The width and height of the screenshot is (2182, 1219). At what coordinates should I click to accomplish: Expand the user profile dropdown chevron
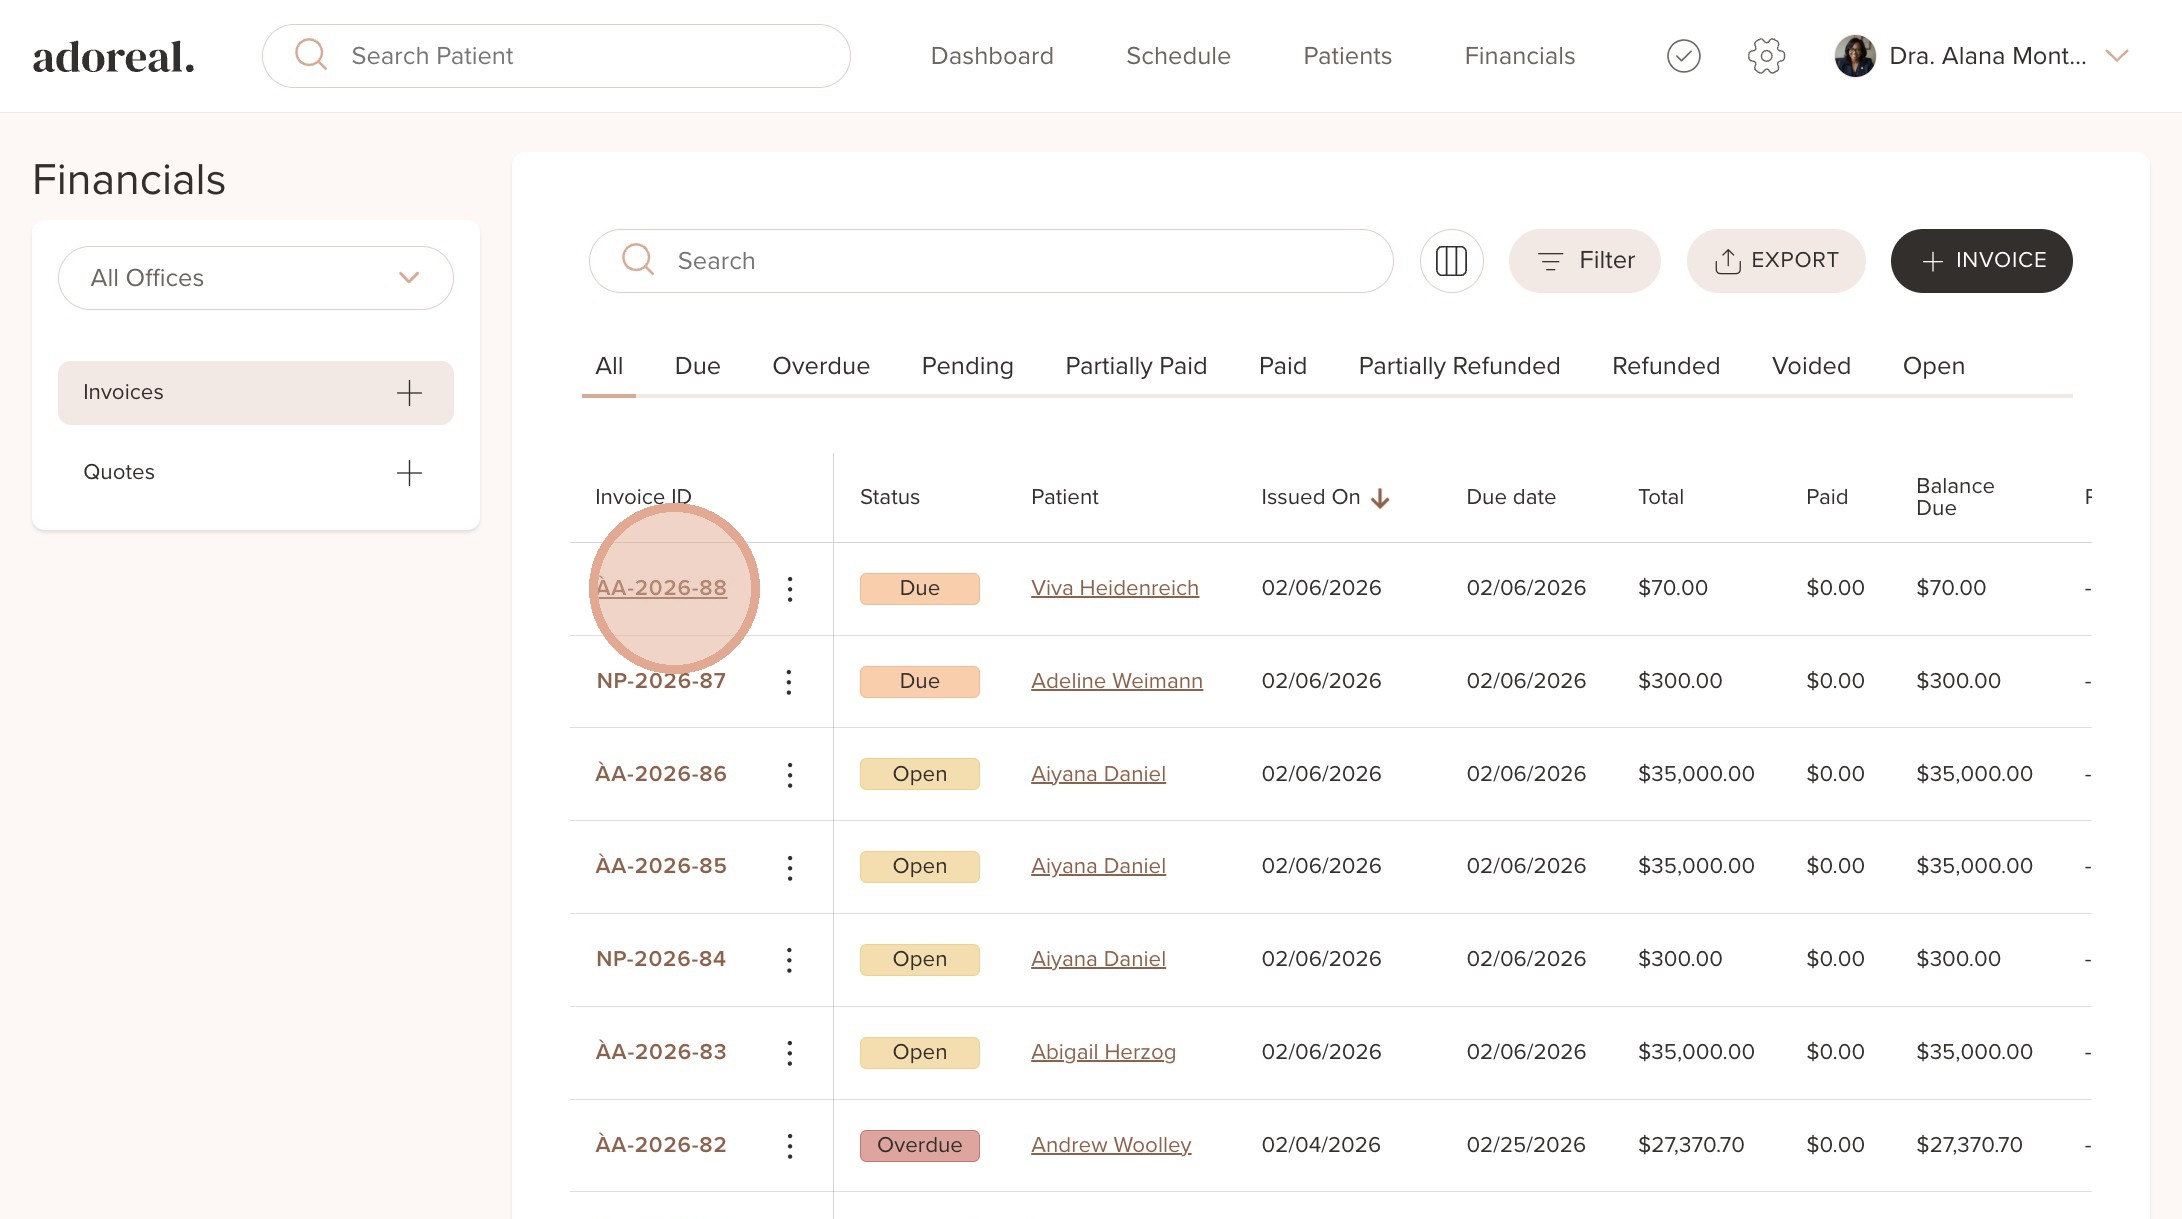(x=2116, y=56)
